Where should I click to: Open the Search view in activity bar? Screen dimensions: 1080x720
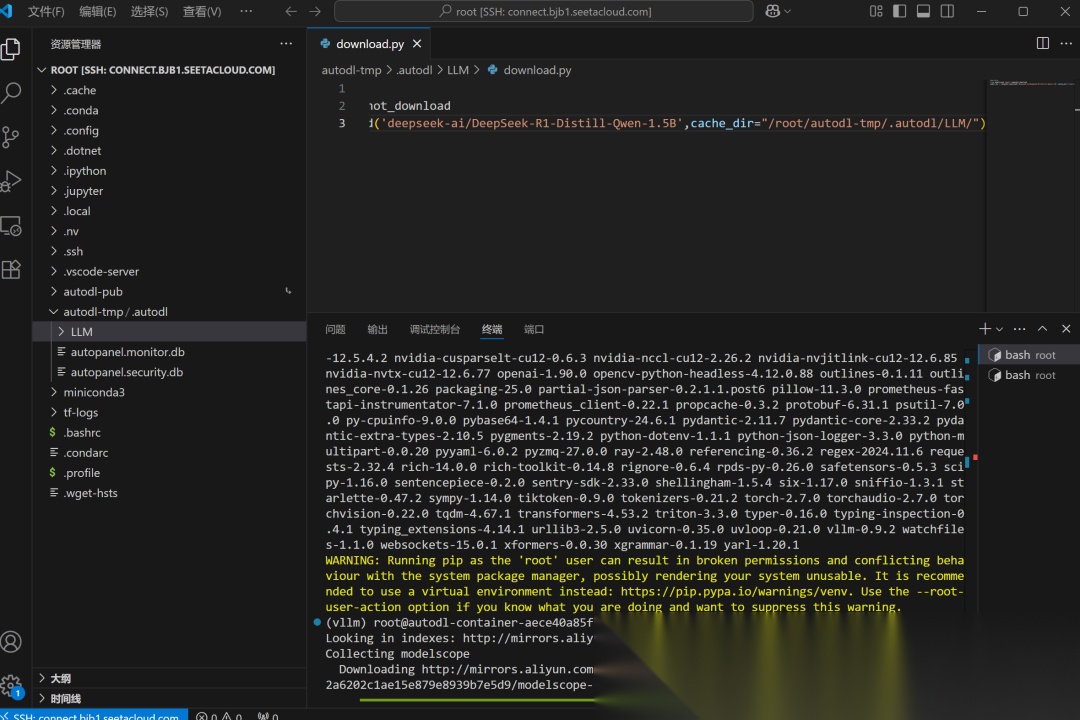coord(11,92)
